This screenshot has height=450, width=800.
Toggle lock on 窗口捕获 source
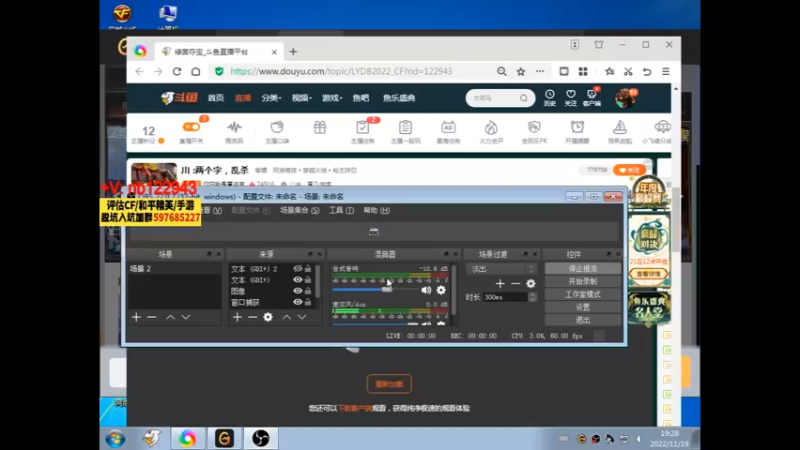pos(308,302)
